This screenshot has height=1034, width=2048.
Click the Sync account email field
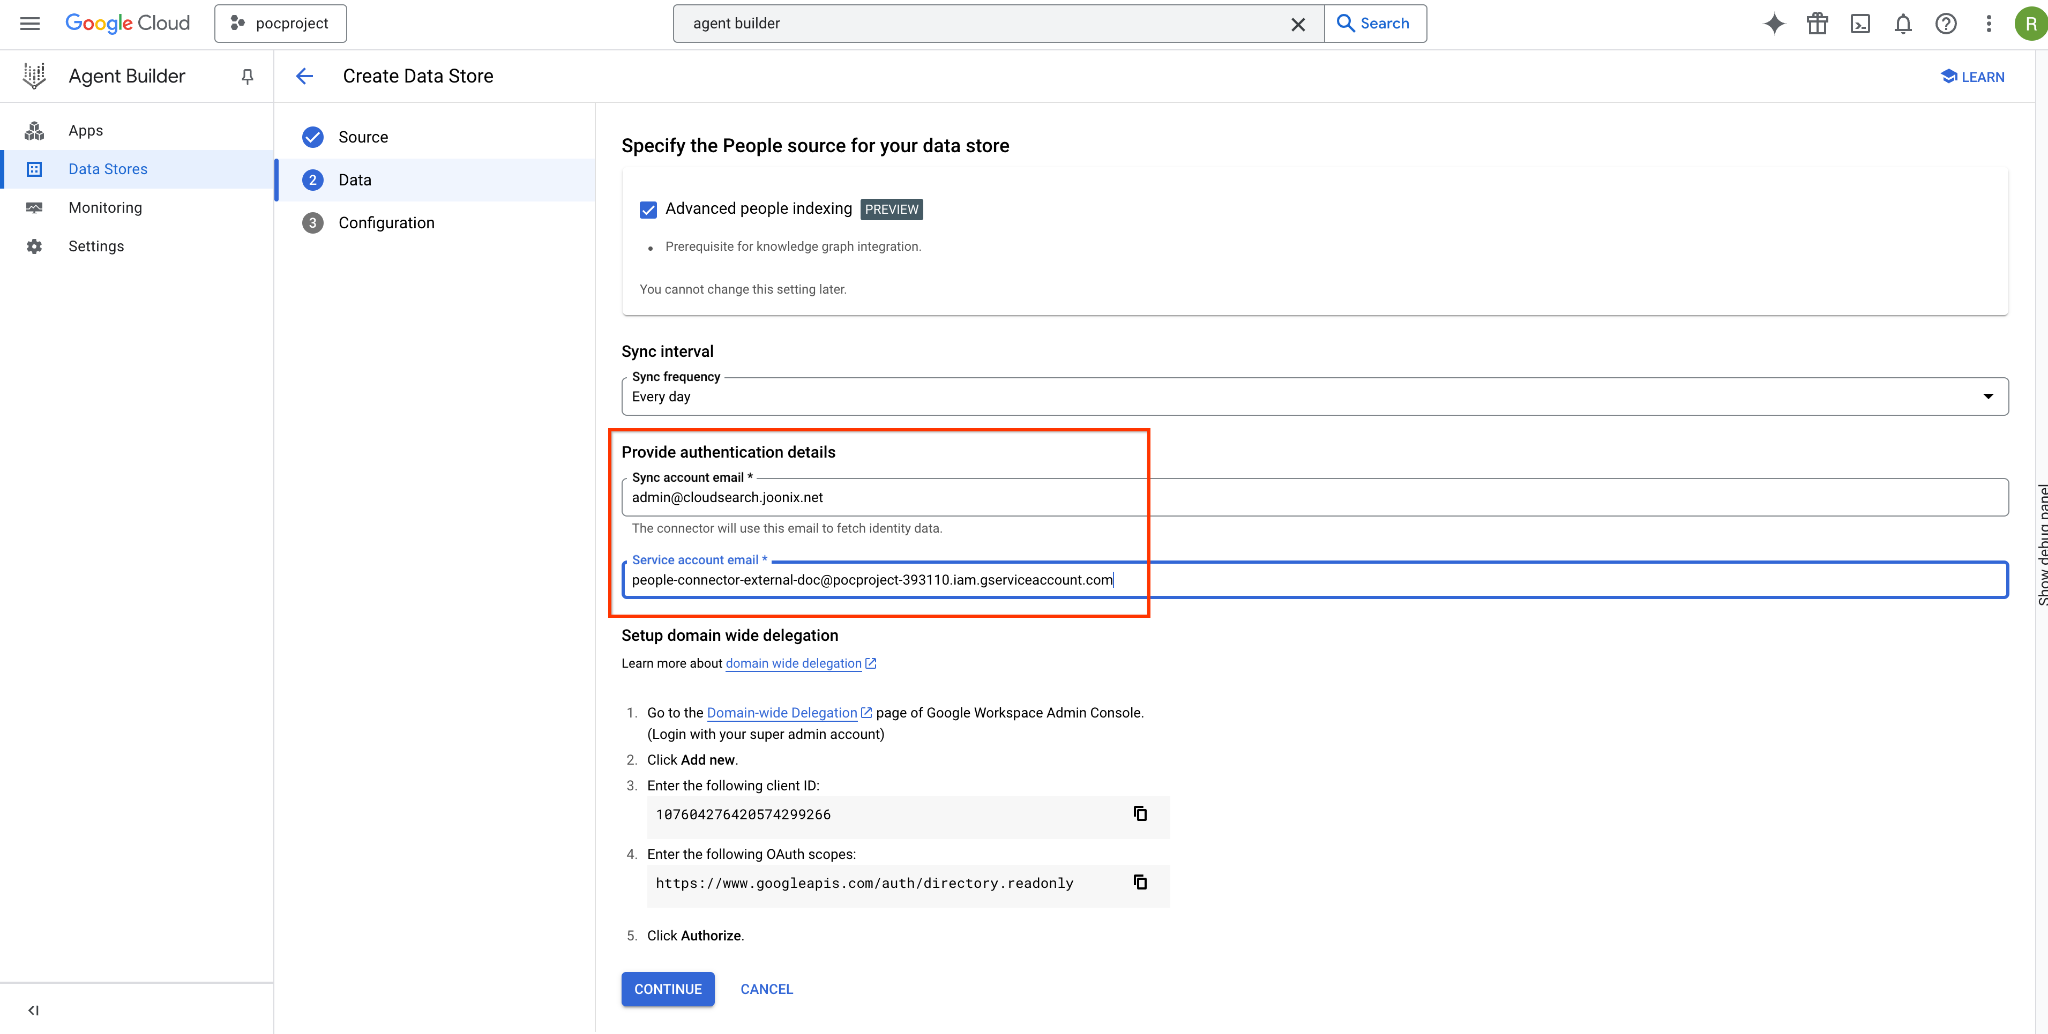(1314, 497)
